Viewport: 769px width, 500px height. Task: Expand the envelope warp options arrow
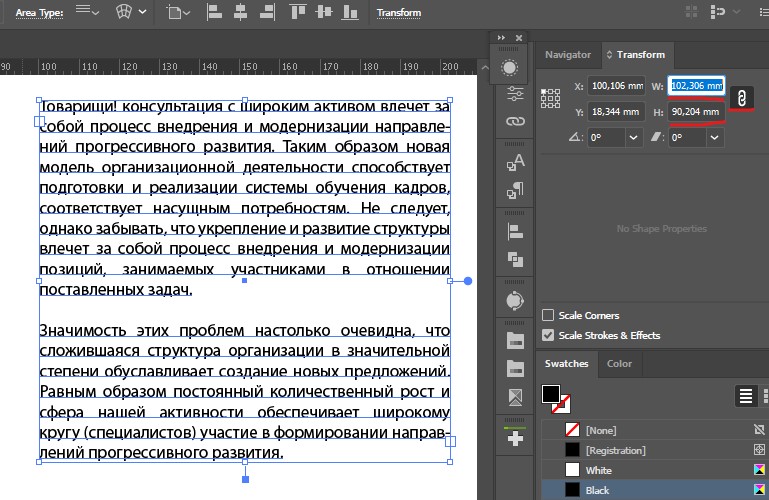(142, 11)
